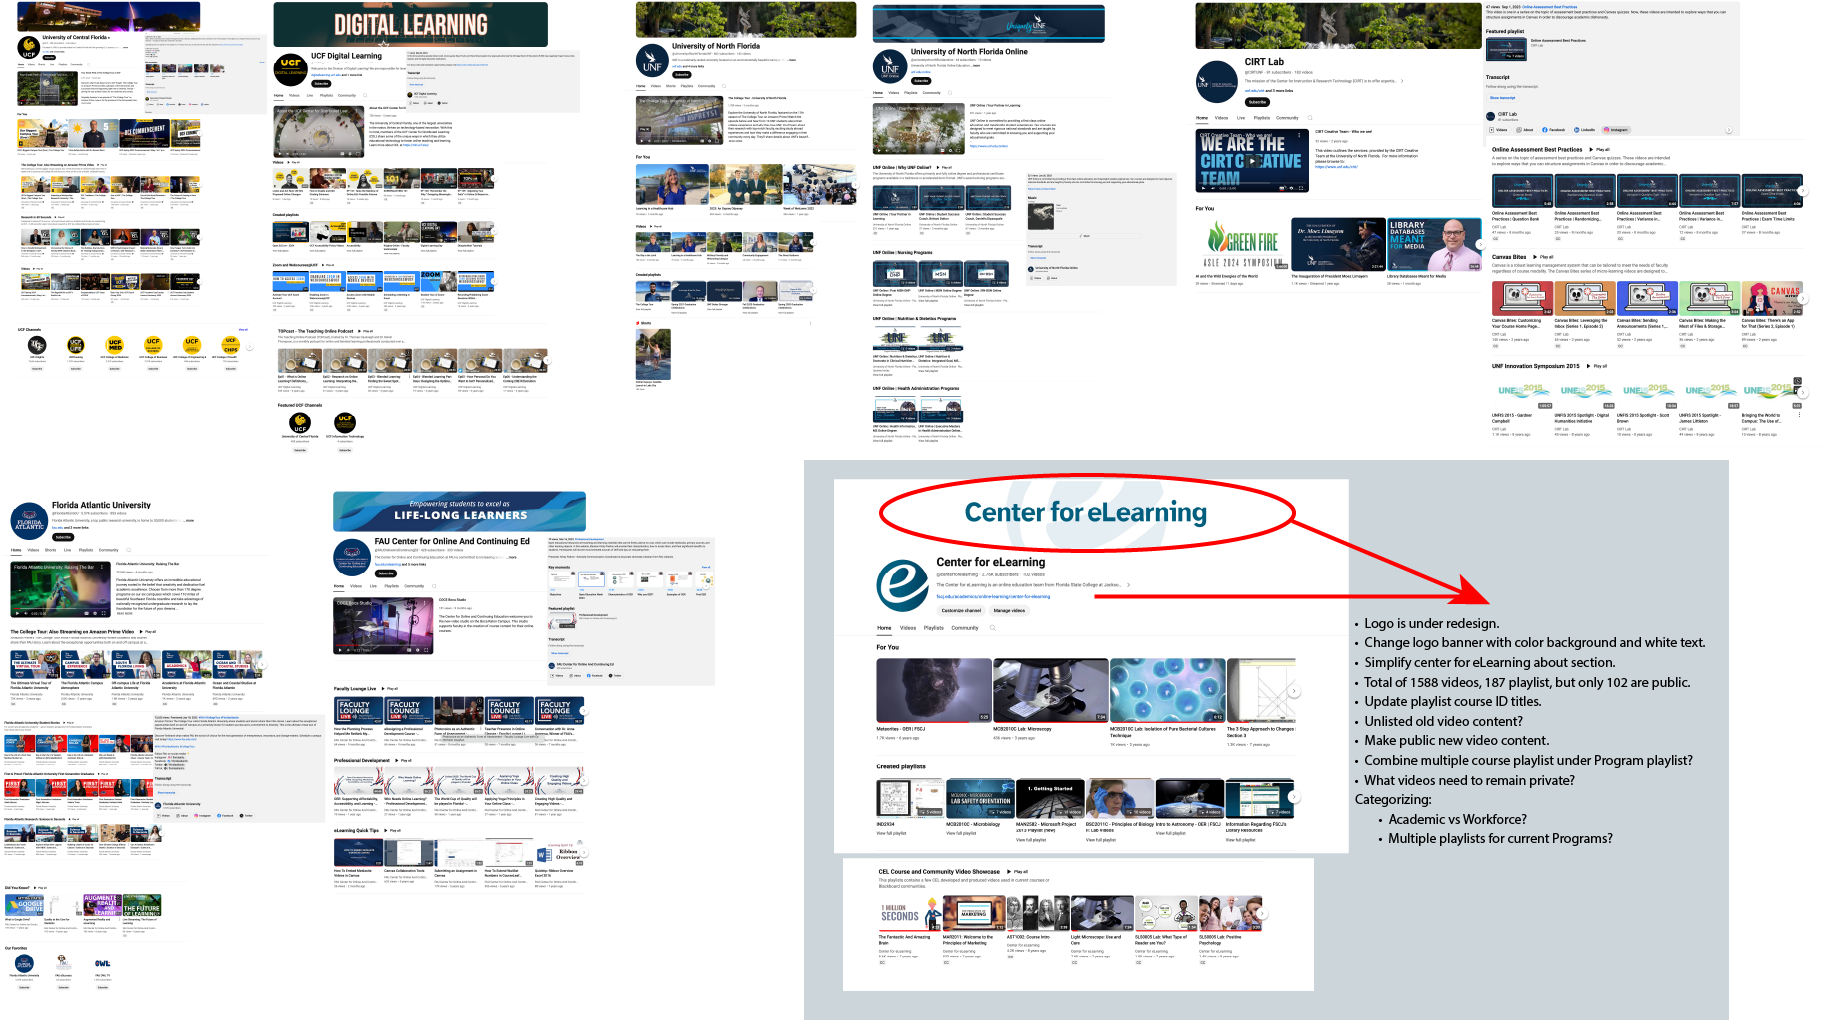Click FAU Center for Online channel avatar
The height and width of the screenshot is (1020, 1823).
point(352,557)
